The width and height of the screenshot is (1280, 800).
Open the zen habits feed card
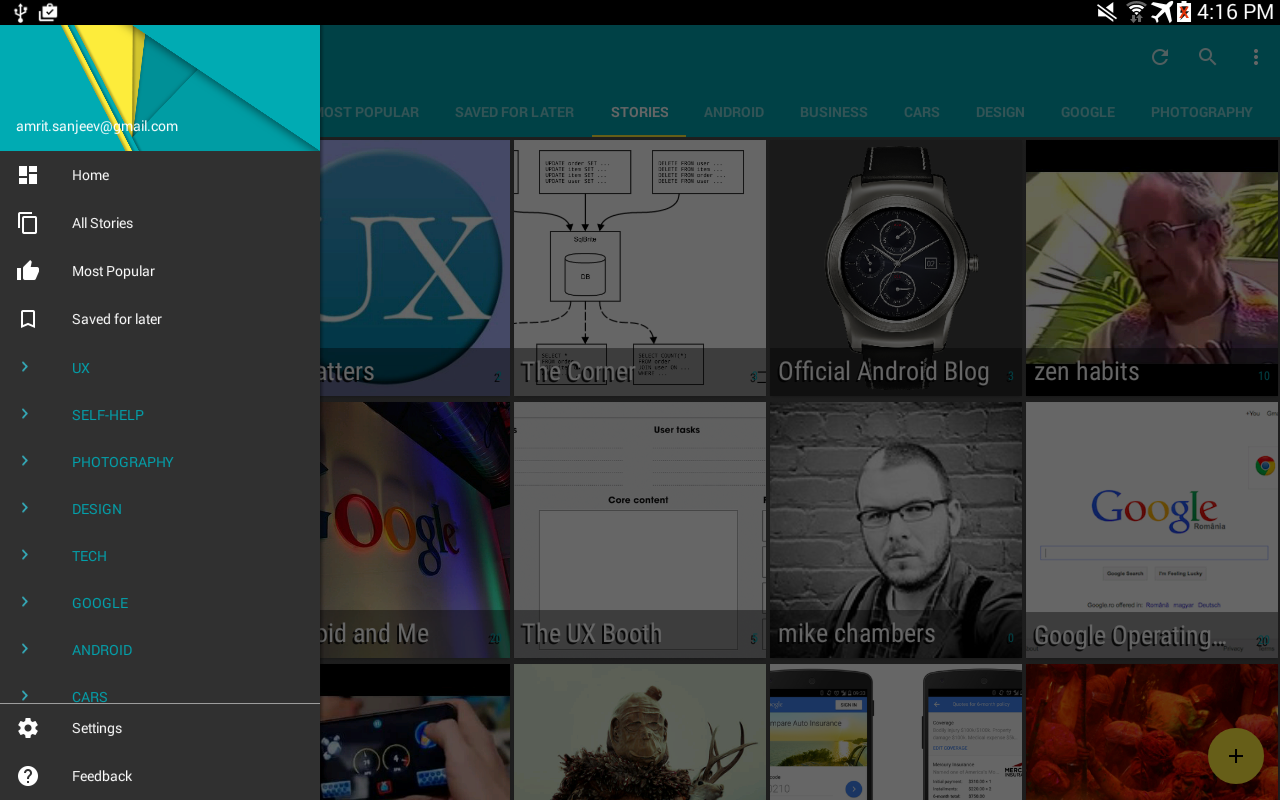click(x=1152, y=268)
